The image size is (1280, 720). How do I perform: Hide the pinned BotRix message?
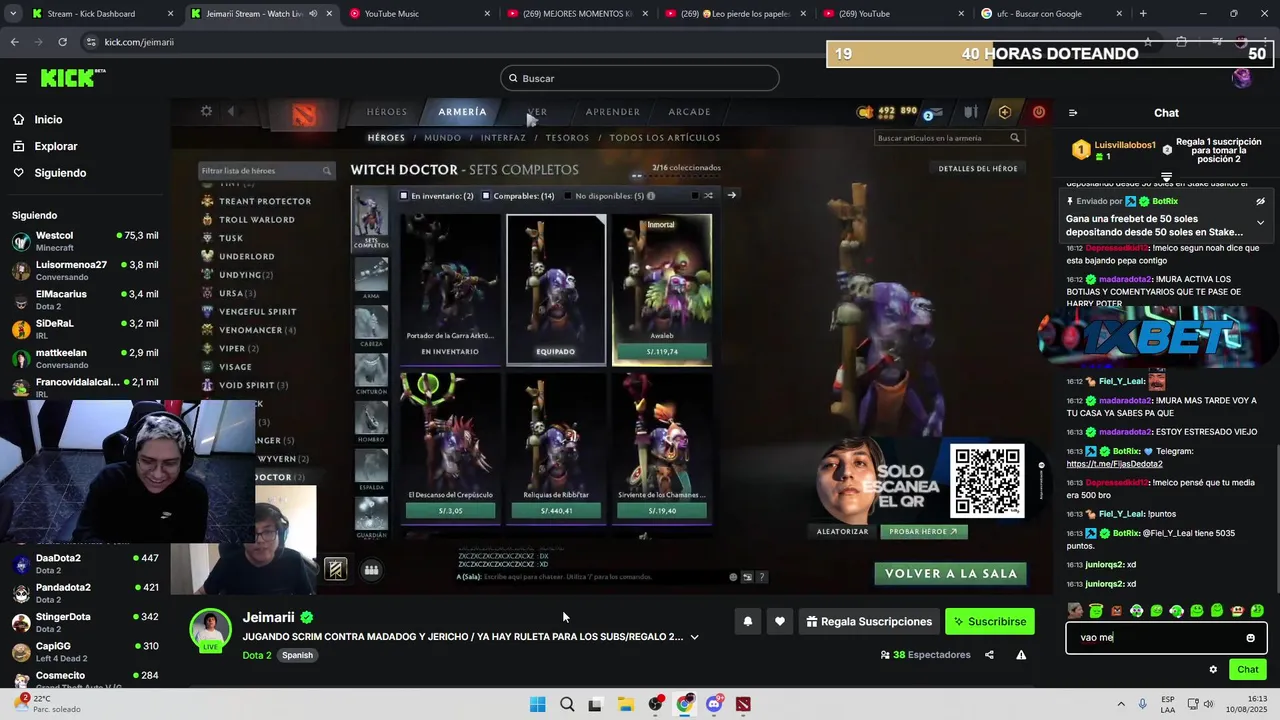[1260, 201]
